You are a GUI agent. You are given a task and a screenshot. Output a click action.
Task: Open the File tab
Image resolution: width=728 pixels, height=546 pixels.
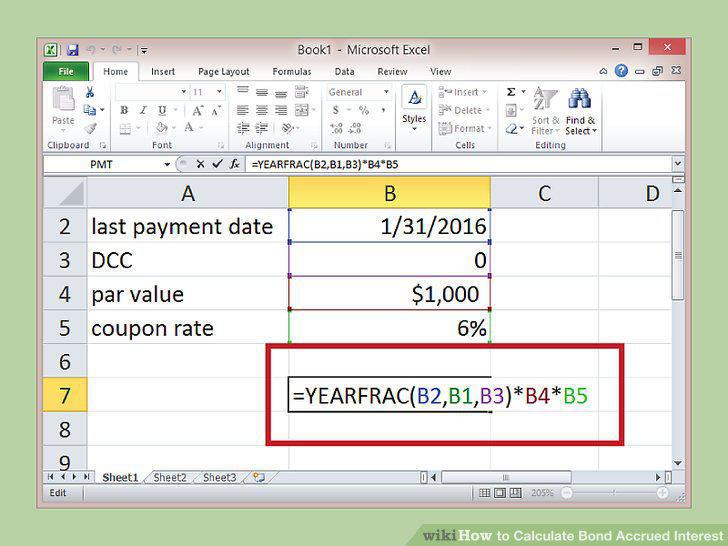[x=65, y=72]
